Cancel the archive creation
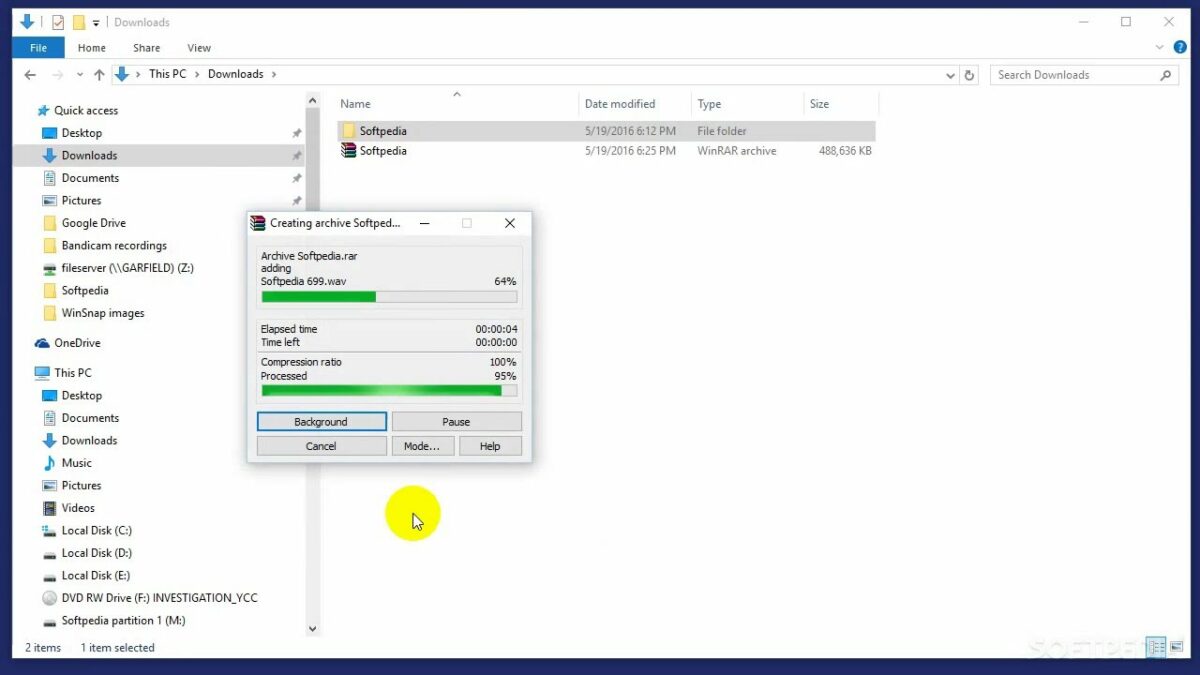Image resolution: width=1200 pixels, height=675 pixels. coord(321,446)
